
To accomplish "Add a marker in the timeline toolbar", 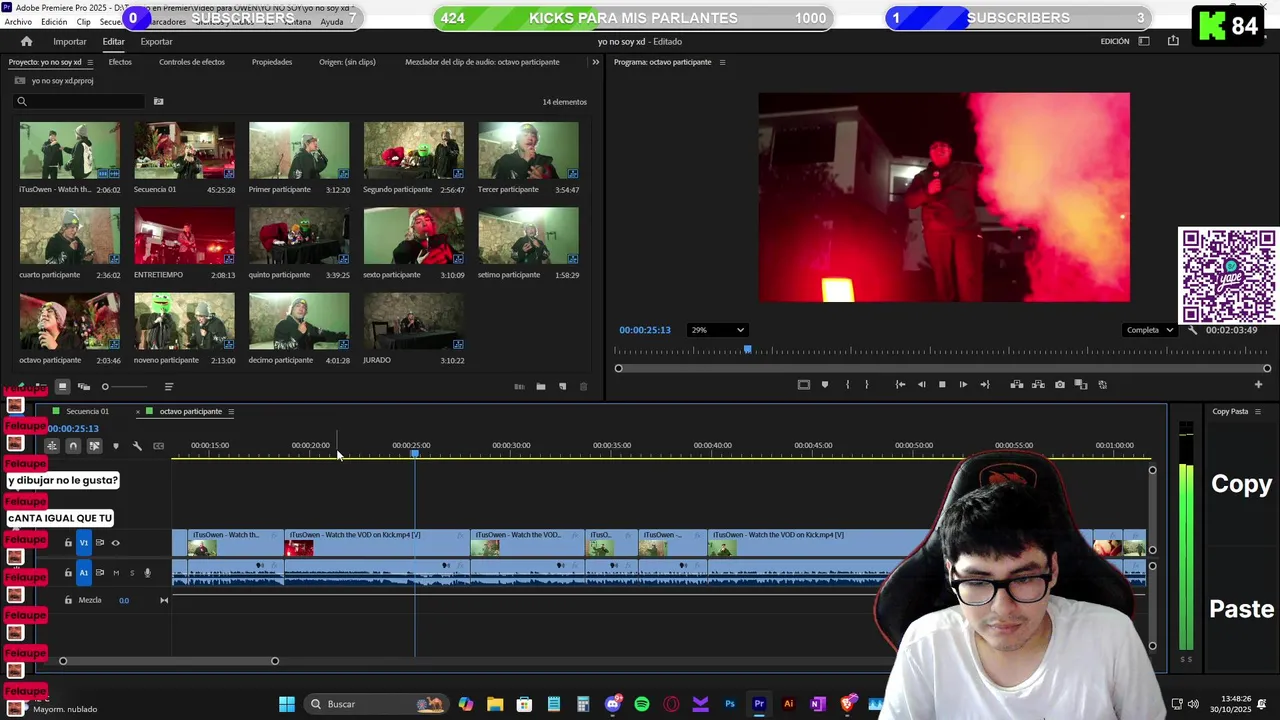I will [116, 446].
